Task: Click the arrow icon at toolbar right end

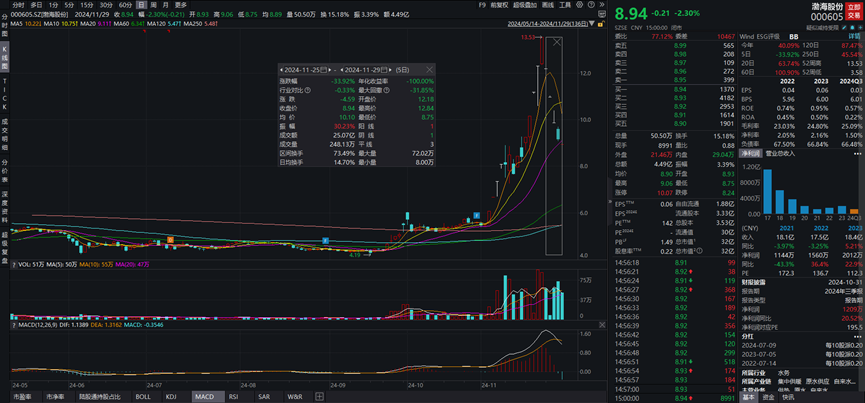Action: pyautogui.click(x=602, y=4)
